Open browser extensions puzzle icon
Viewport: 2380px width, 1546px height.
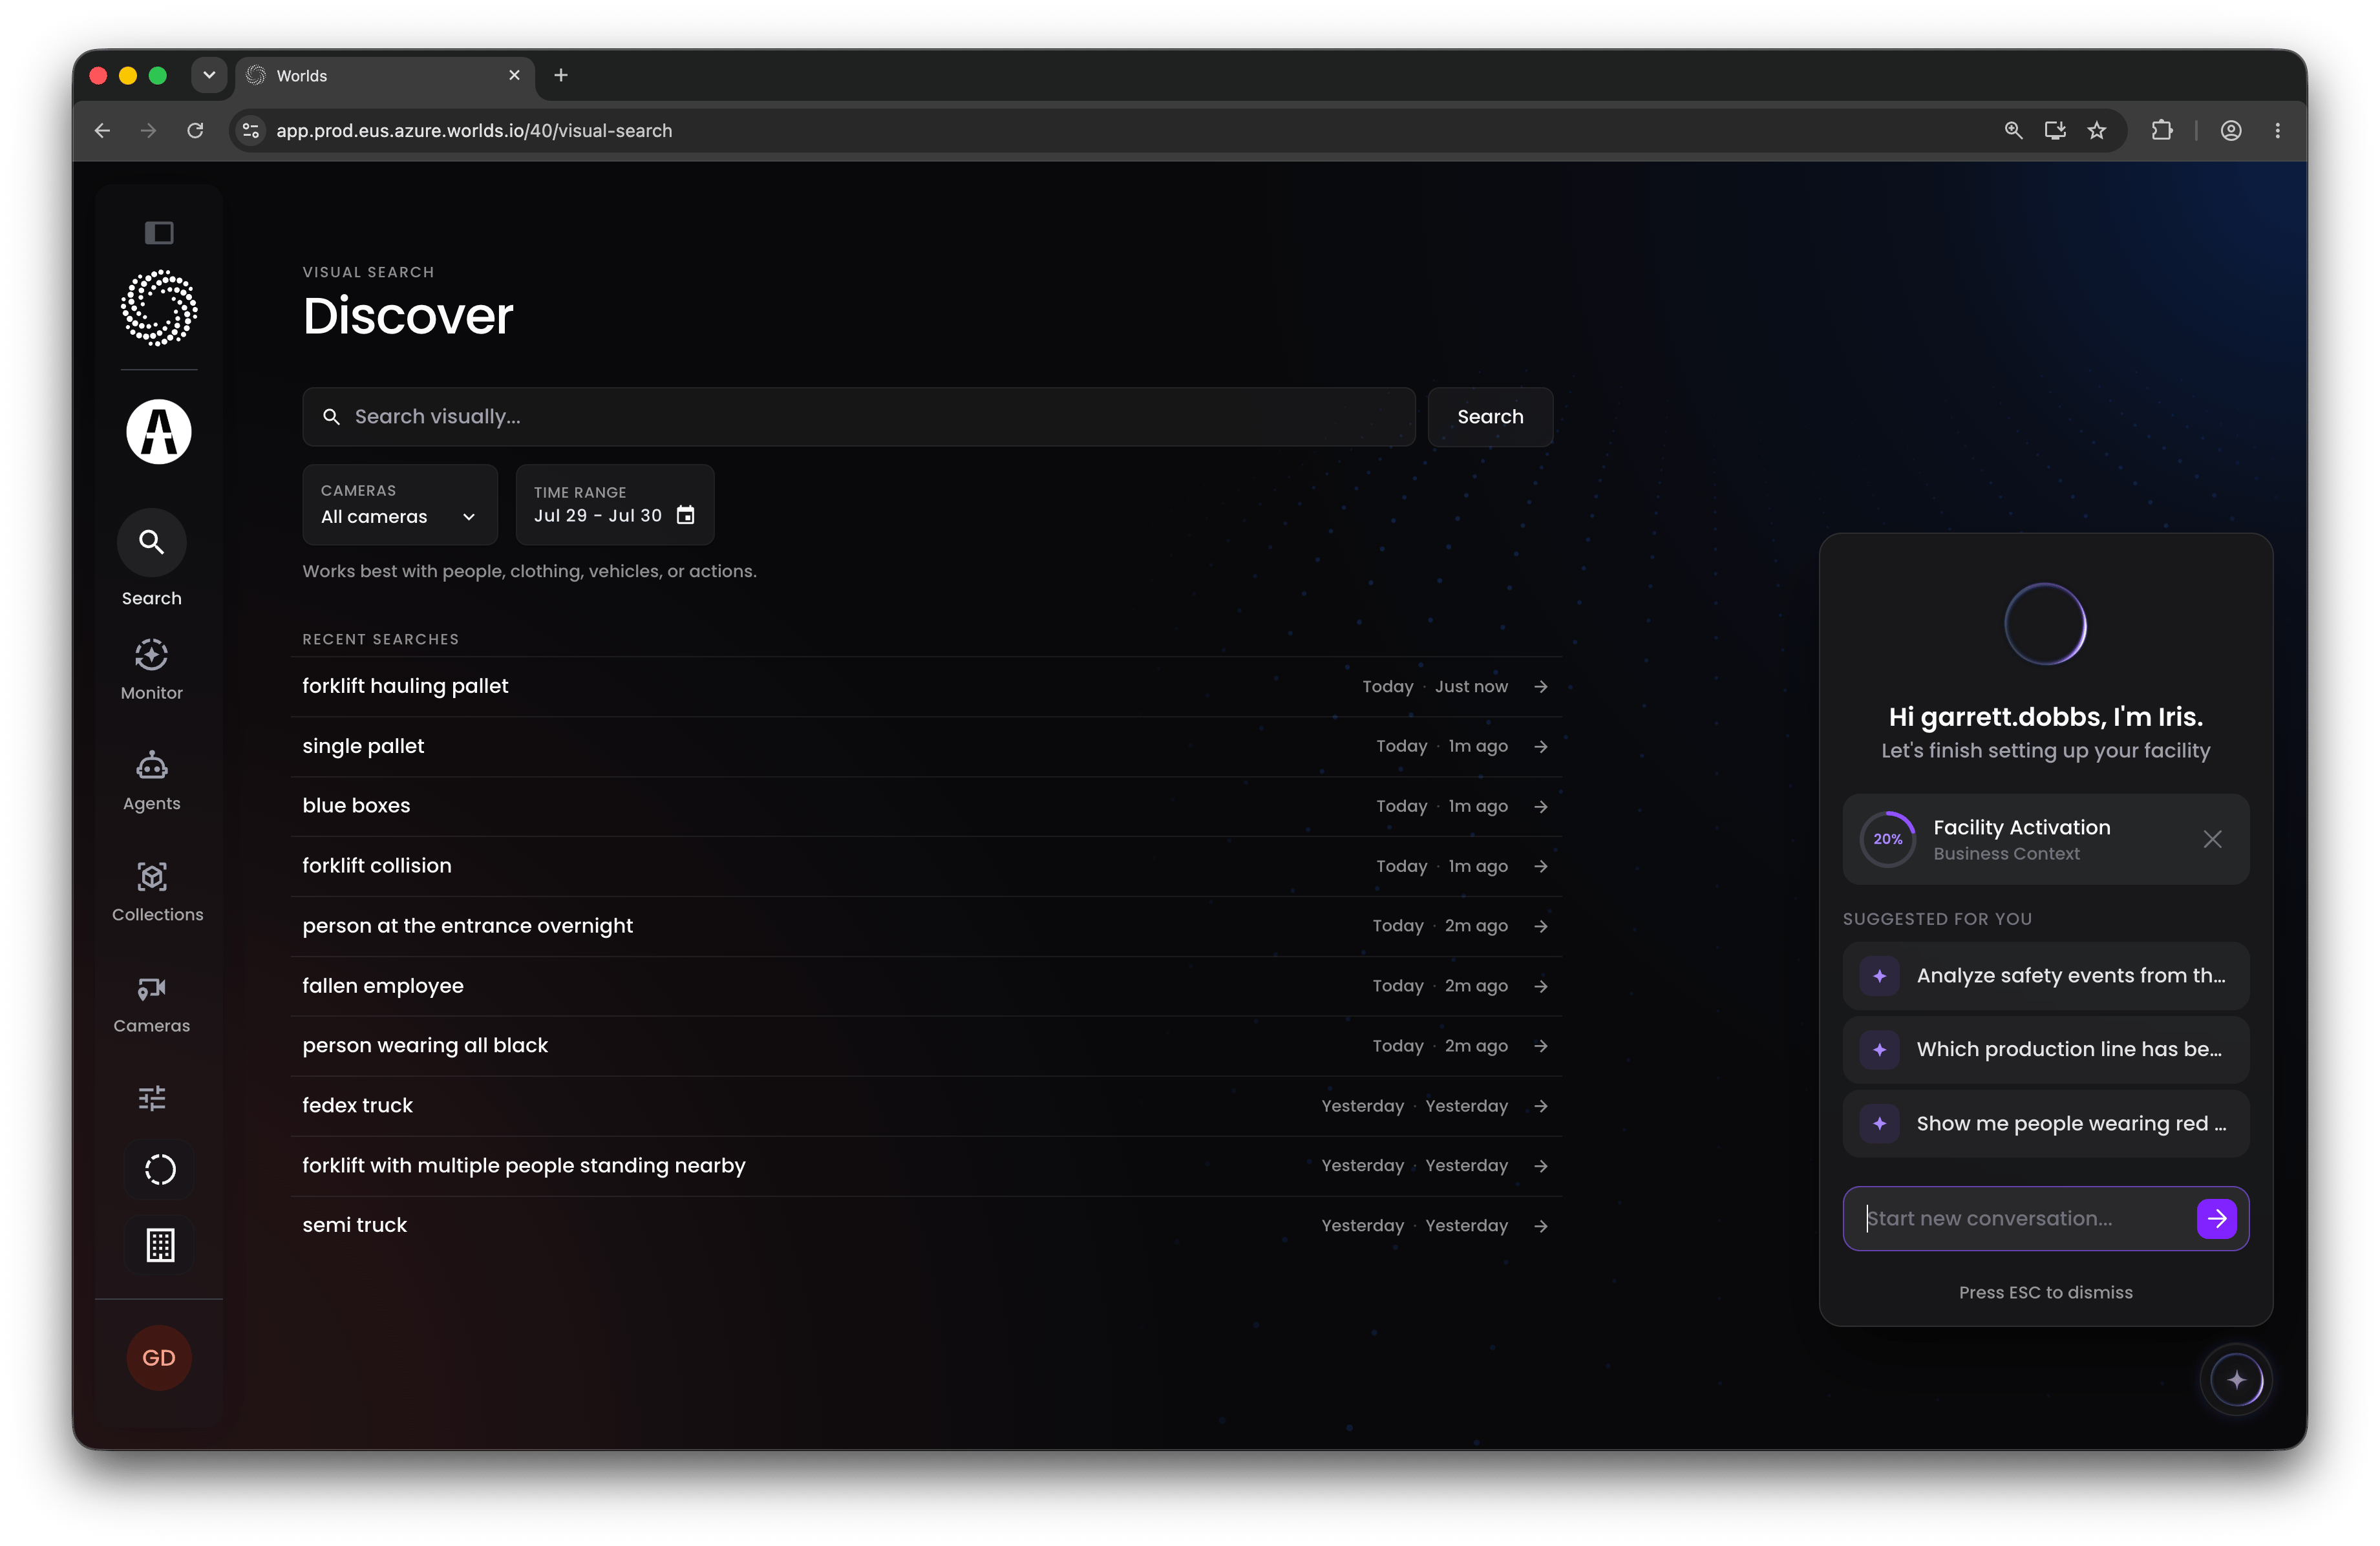(x=2162, y=130)
